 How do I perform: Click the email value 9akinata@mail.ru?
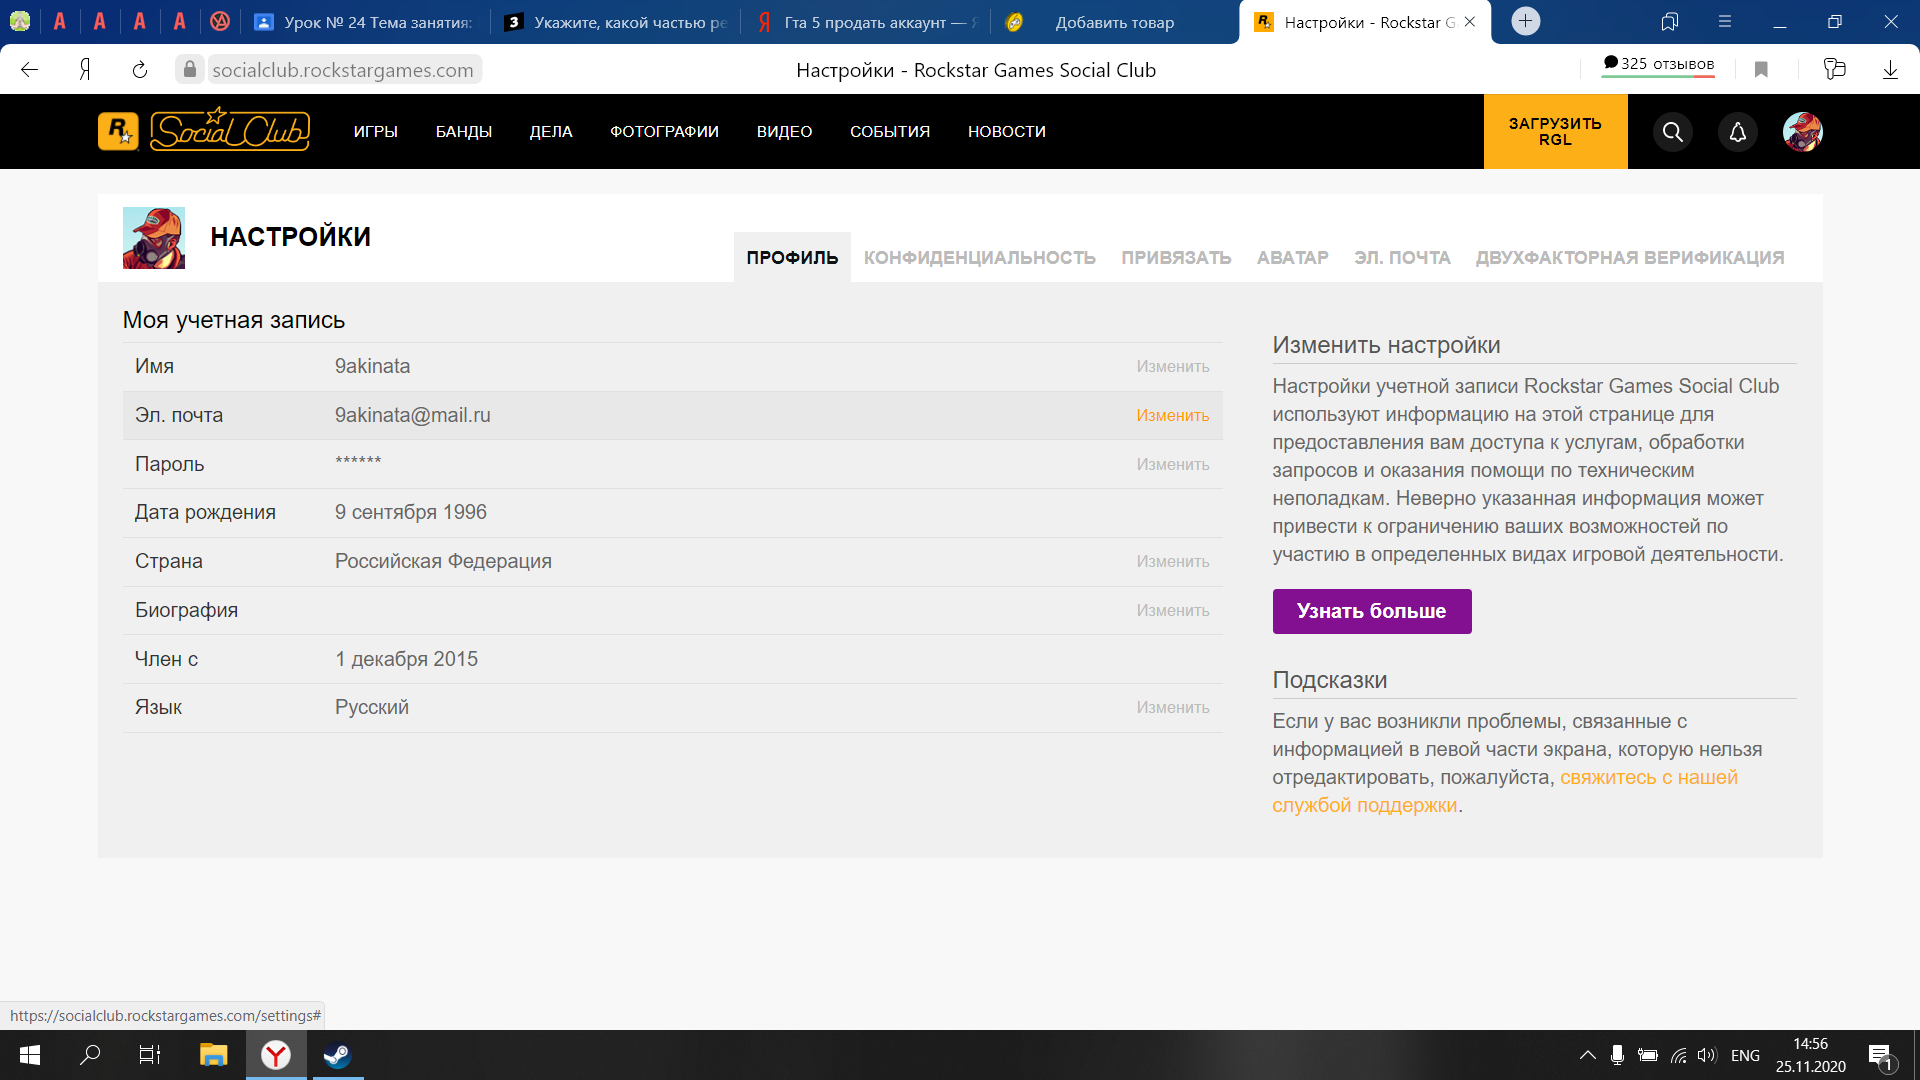coord(413,415)
